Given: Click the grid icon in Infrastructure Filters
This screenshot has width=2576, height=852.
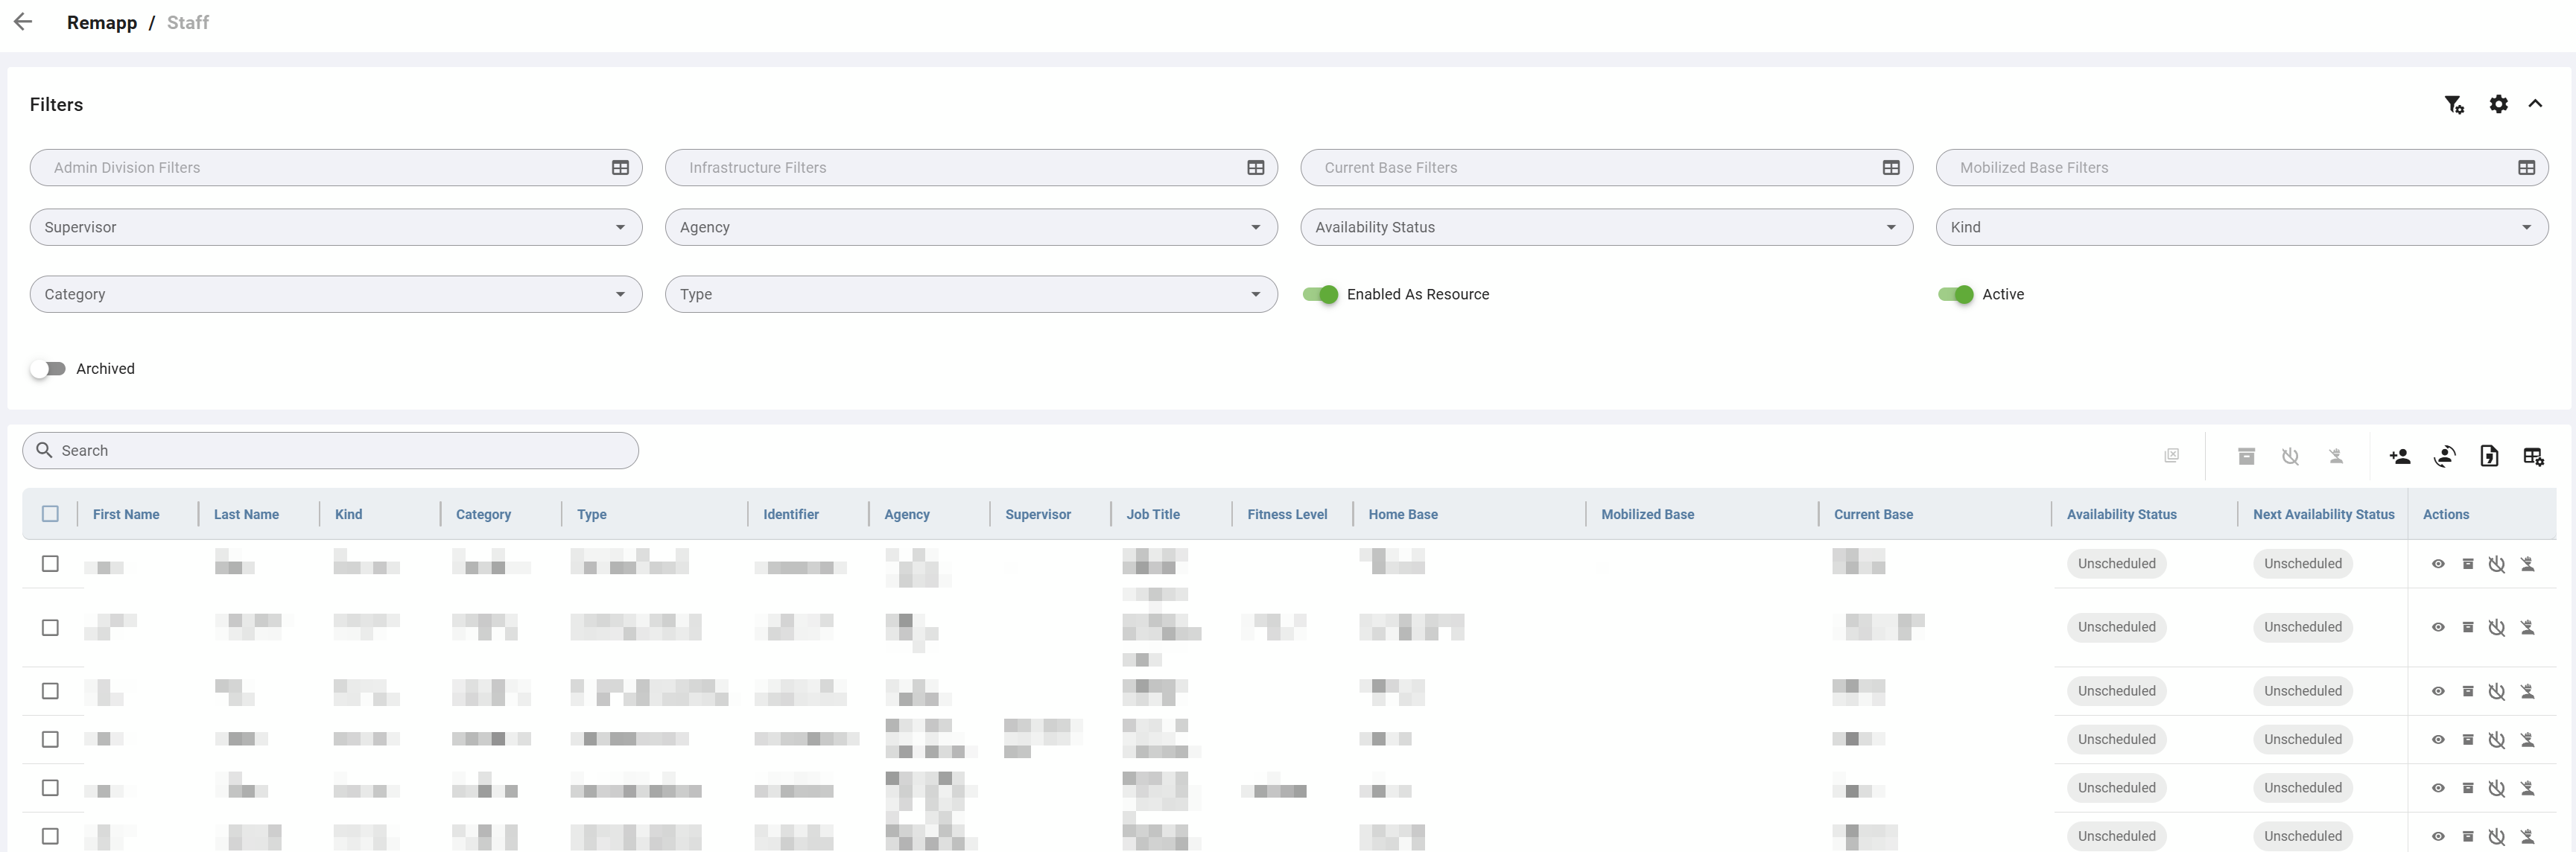Looking at the screenshot, I should 1255,168.
